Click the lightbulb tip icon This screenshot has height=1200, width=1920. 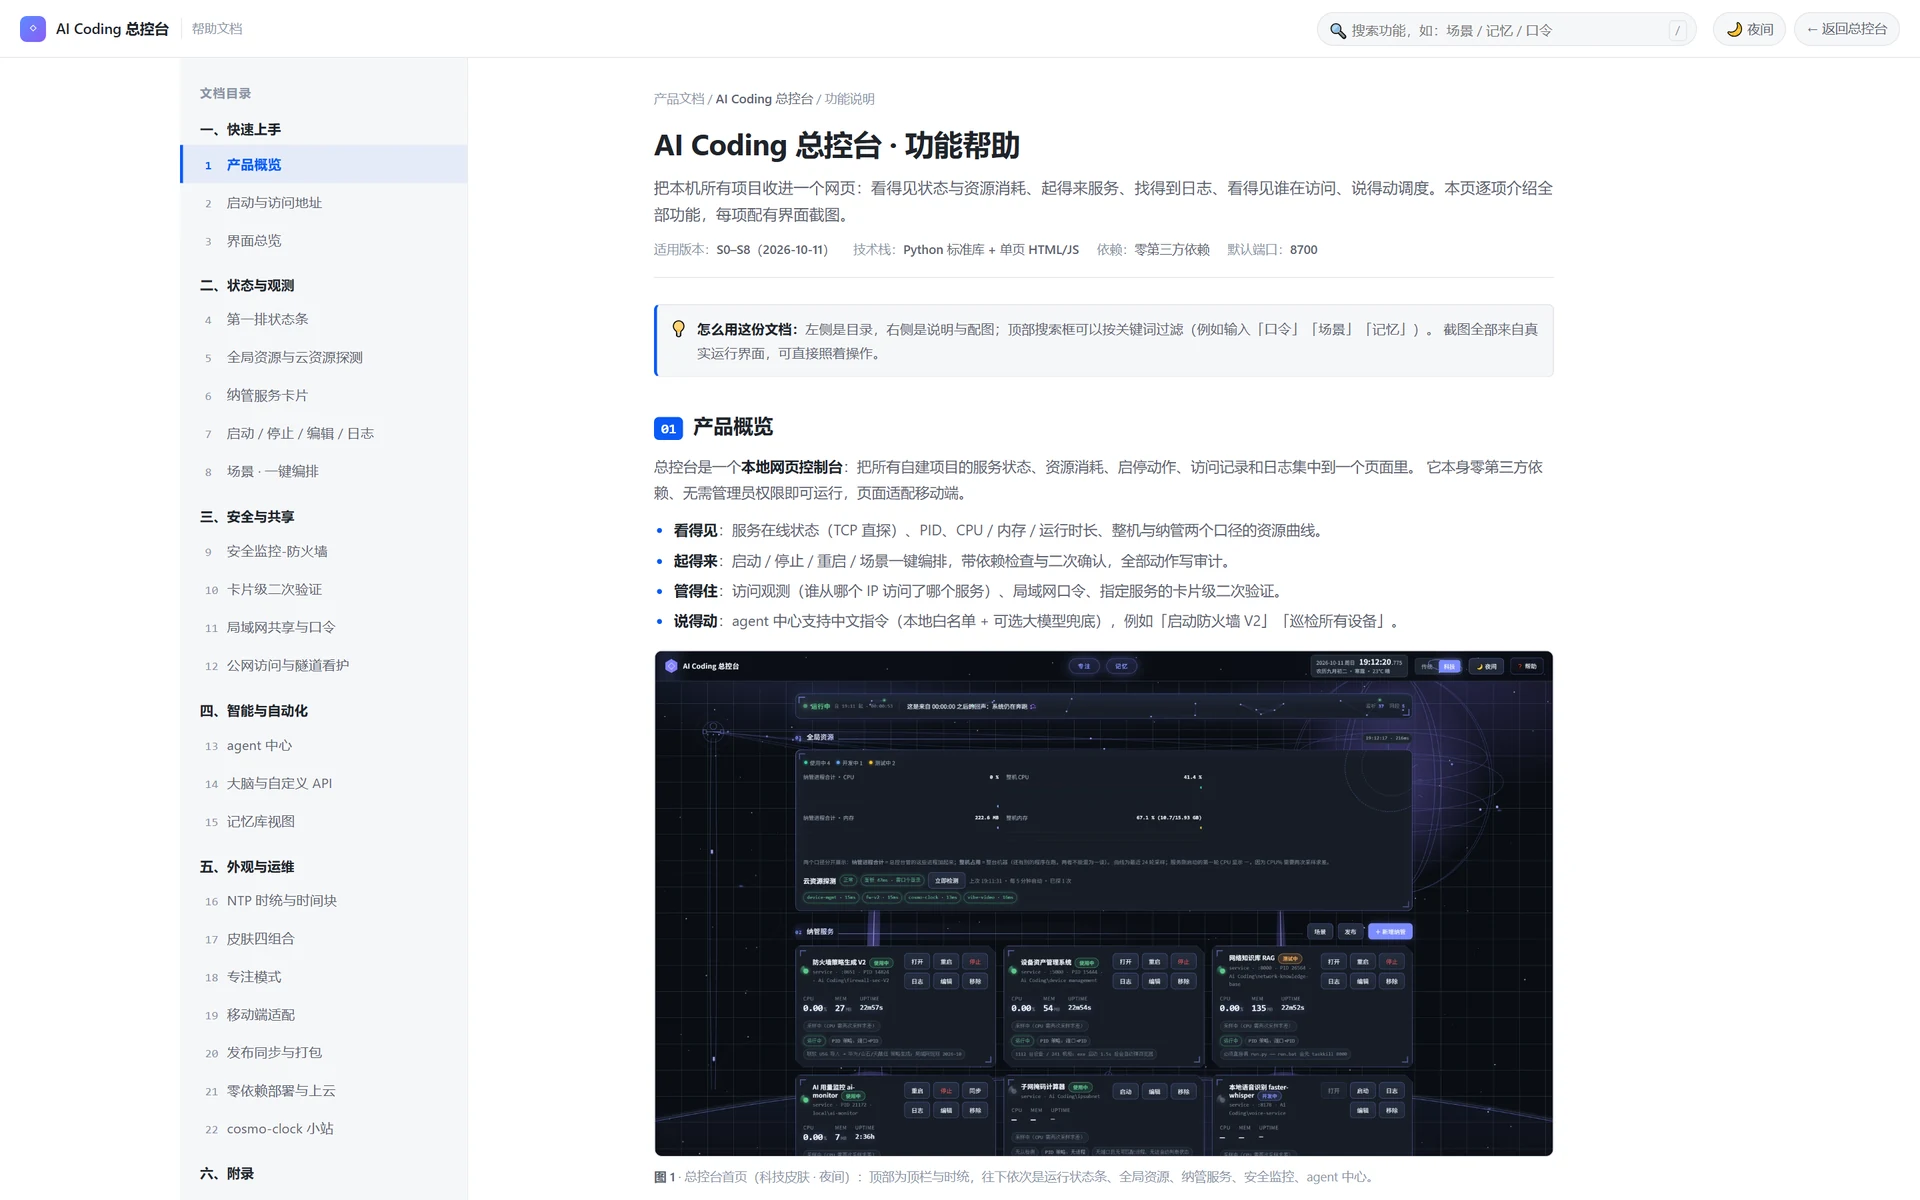[x=679, y=329]
